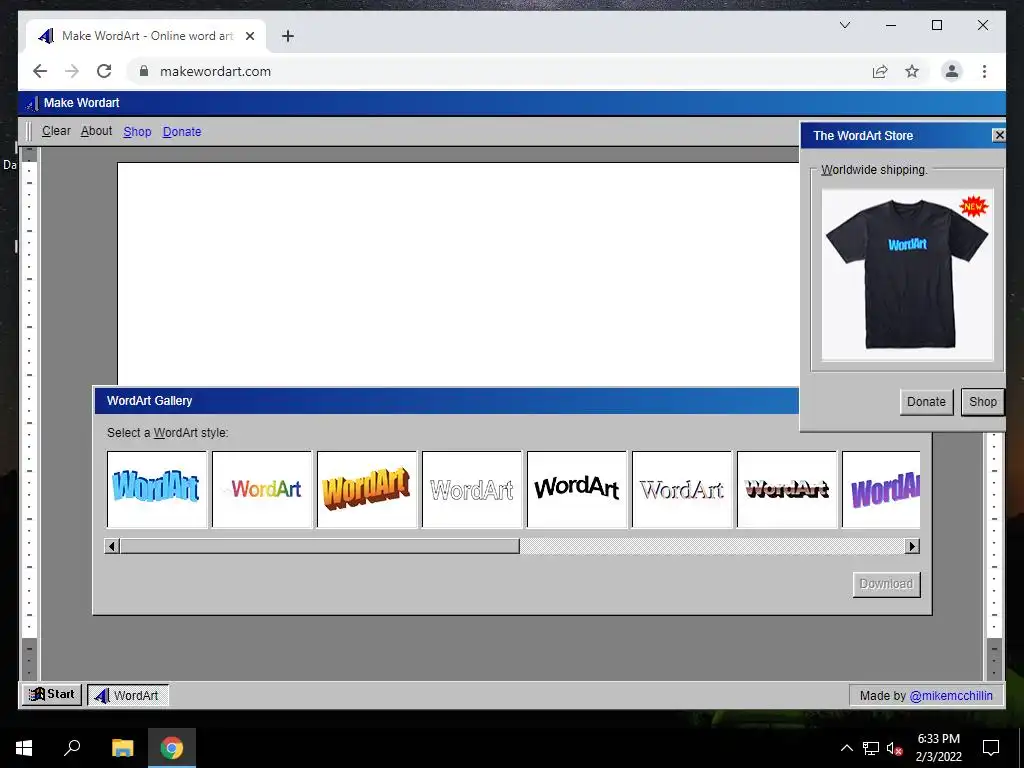Open the Chrome profile avatar icon
The height and width of the screenshot is (768, 1024).
pyautogui.click(x=952, y=71)
